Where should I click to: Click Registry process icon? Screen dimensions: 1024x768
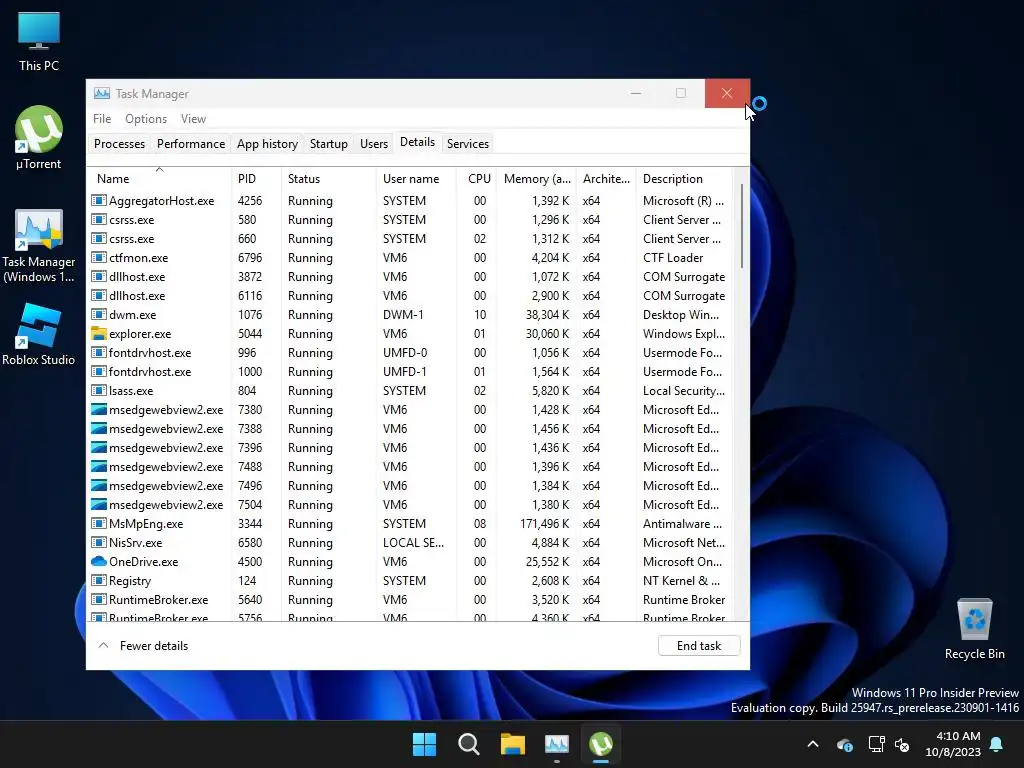(99, 581)
